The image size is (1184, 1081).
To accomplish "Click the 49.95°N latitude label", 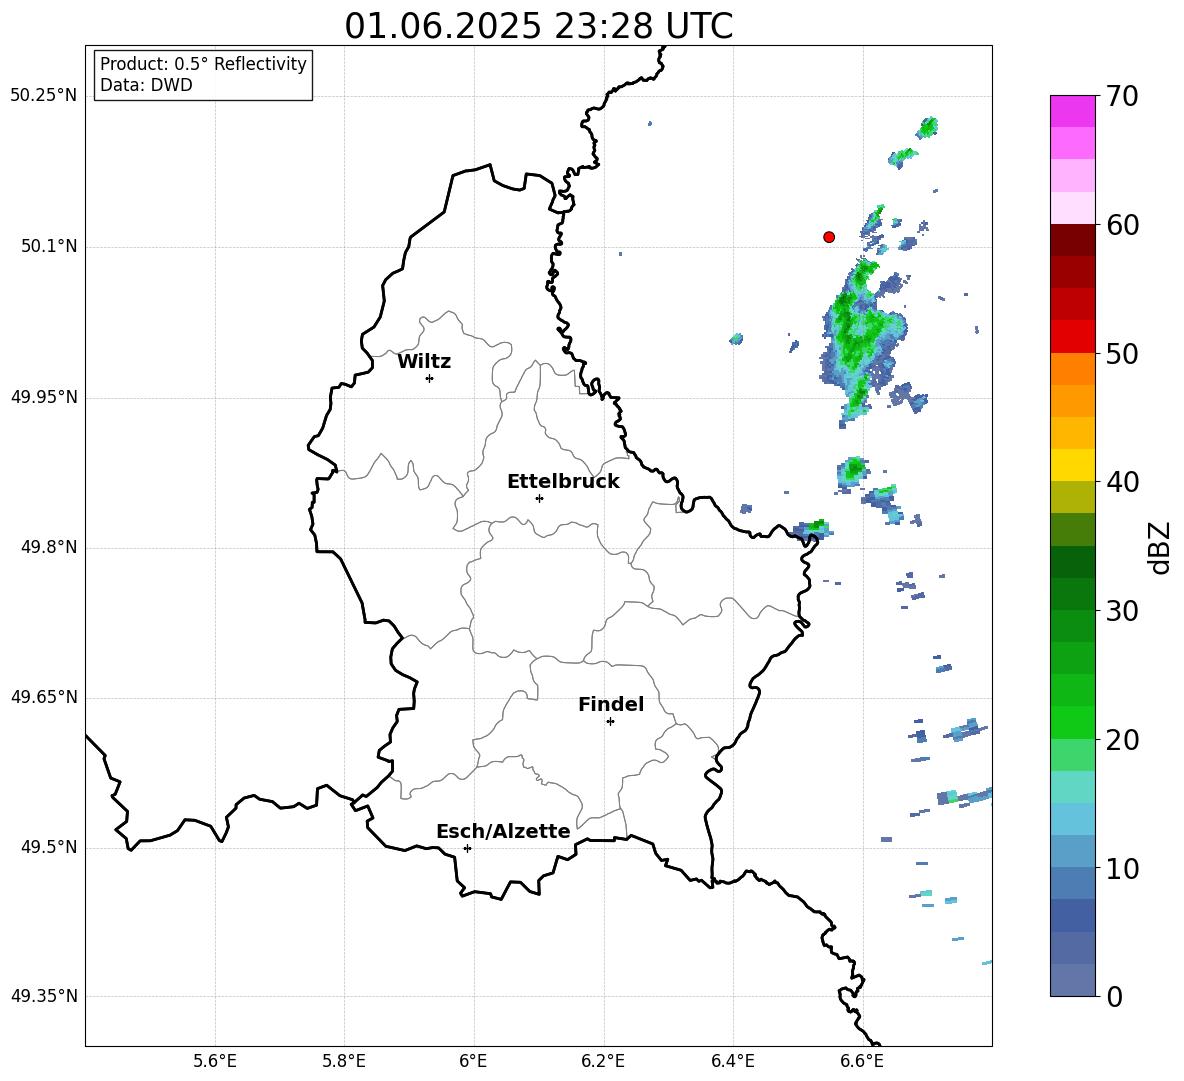I will [x=44, y=397].
